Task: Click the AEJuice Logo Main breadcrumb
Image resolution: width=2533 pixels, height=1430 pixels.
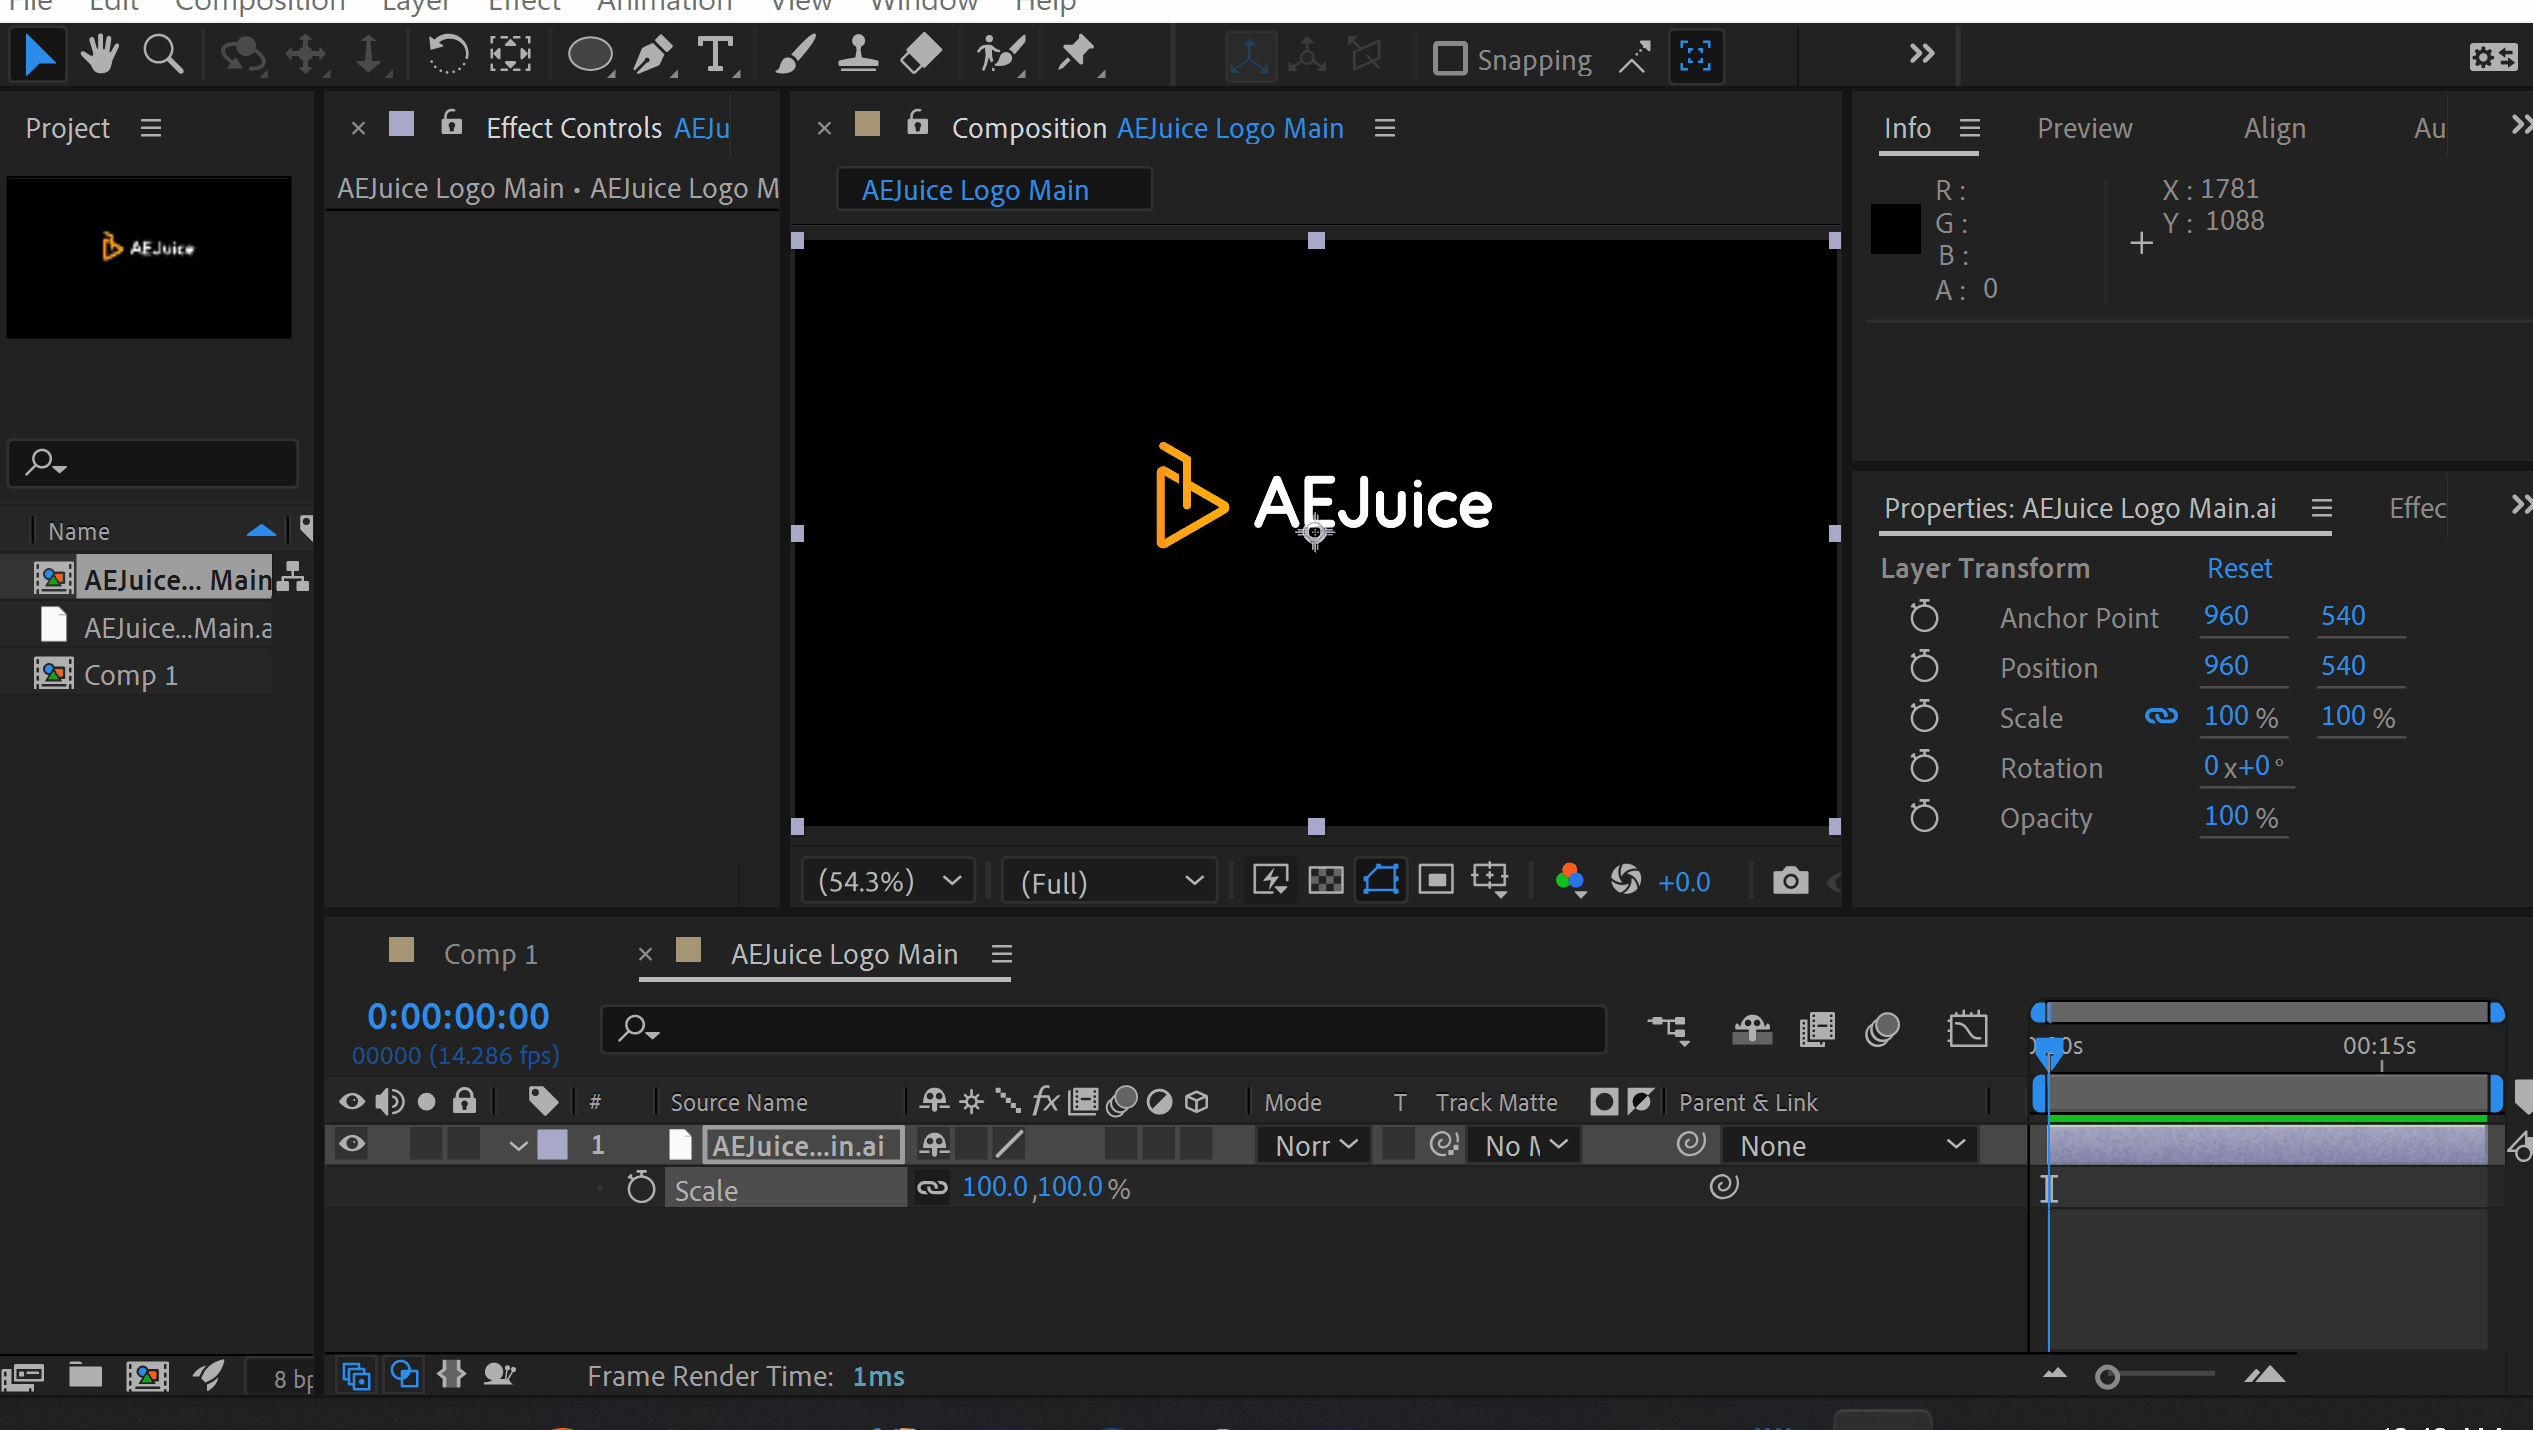Action: point(975,190)
